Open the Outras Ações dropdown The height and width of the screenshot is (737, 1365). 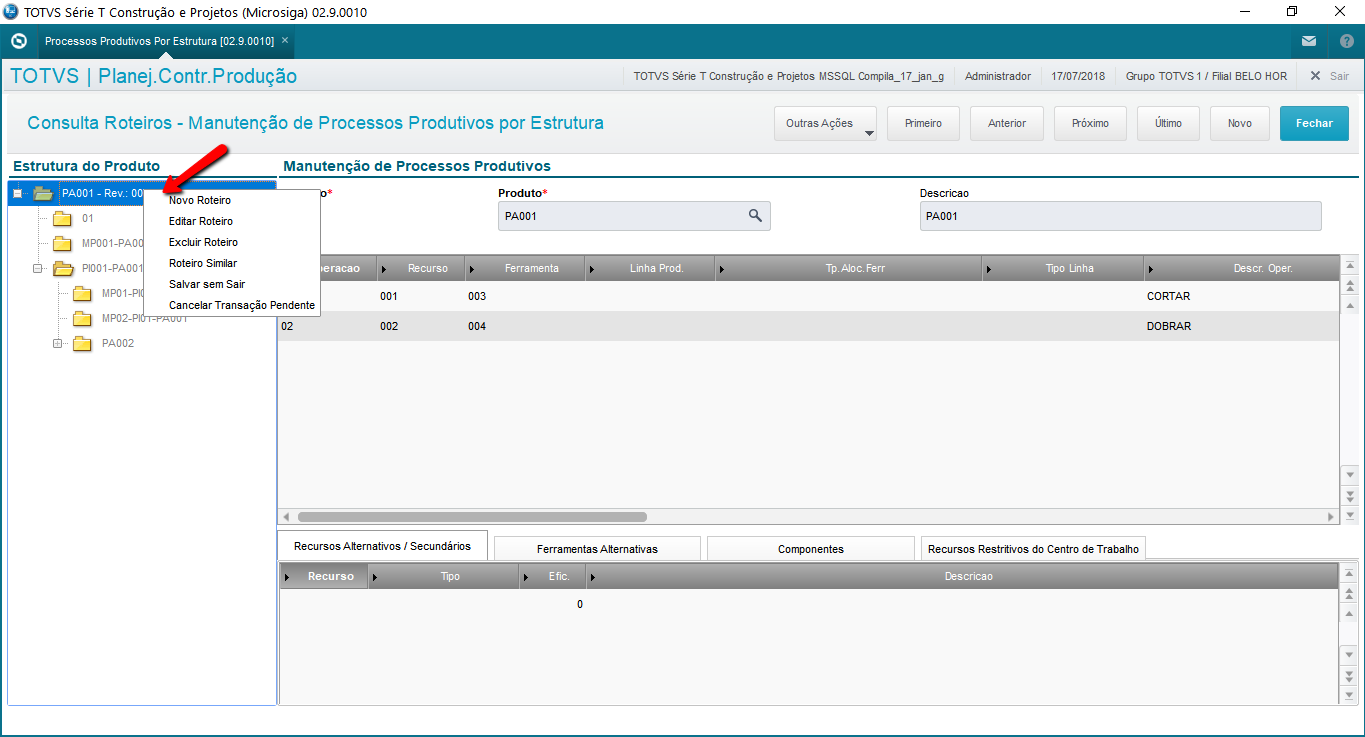coord(825,123)
